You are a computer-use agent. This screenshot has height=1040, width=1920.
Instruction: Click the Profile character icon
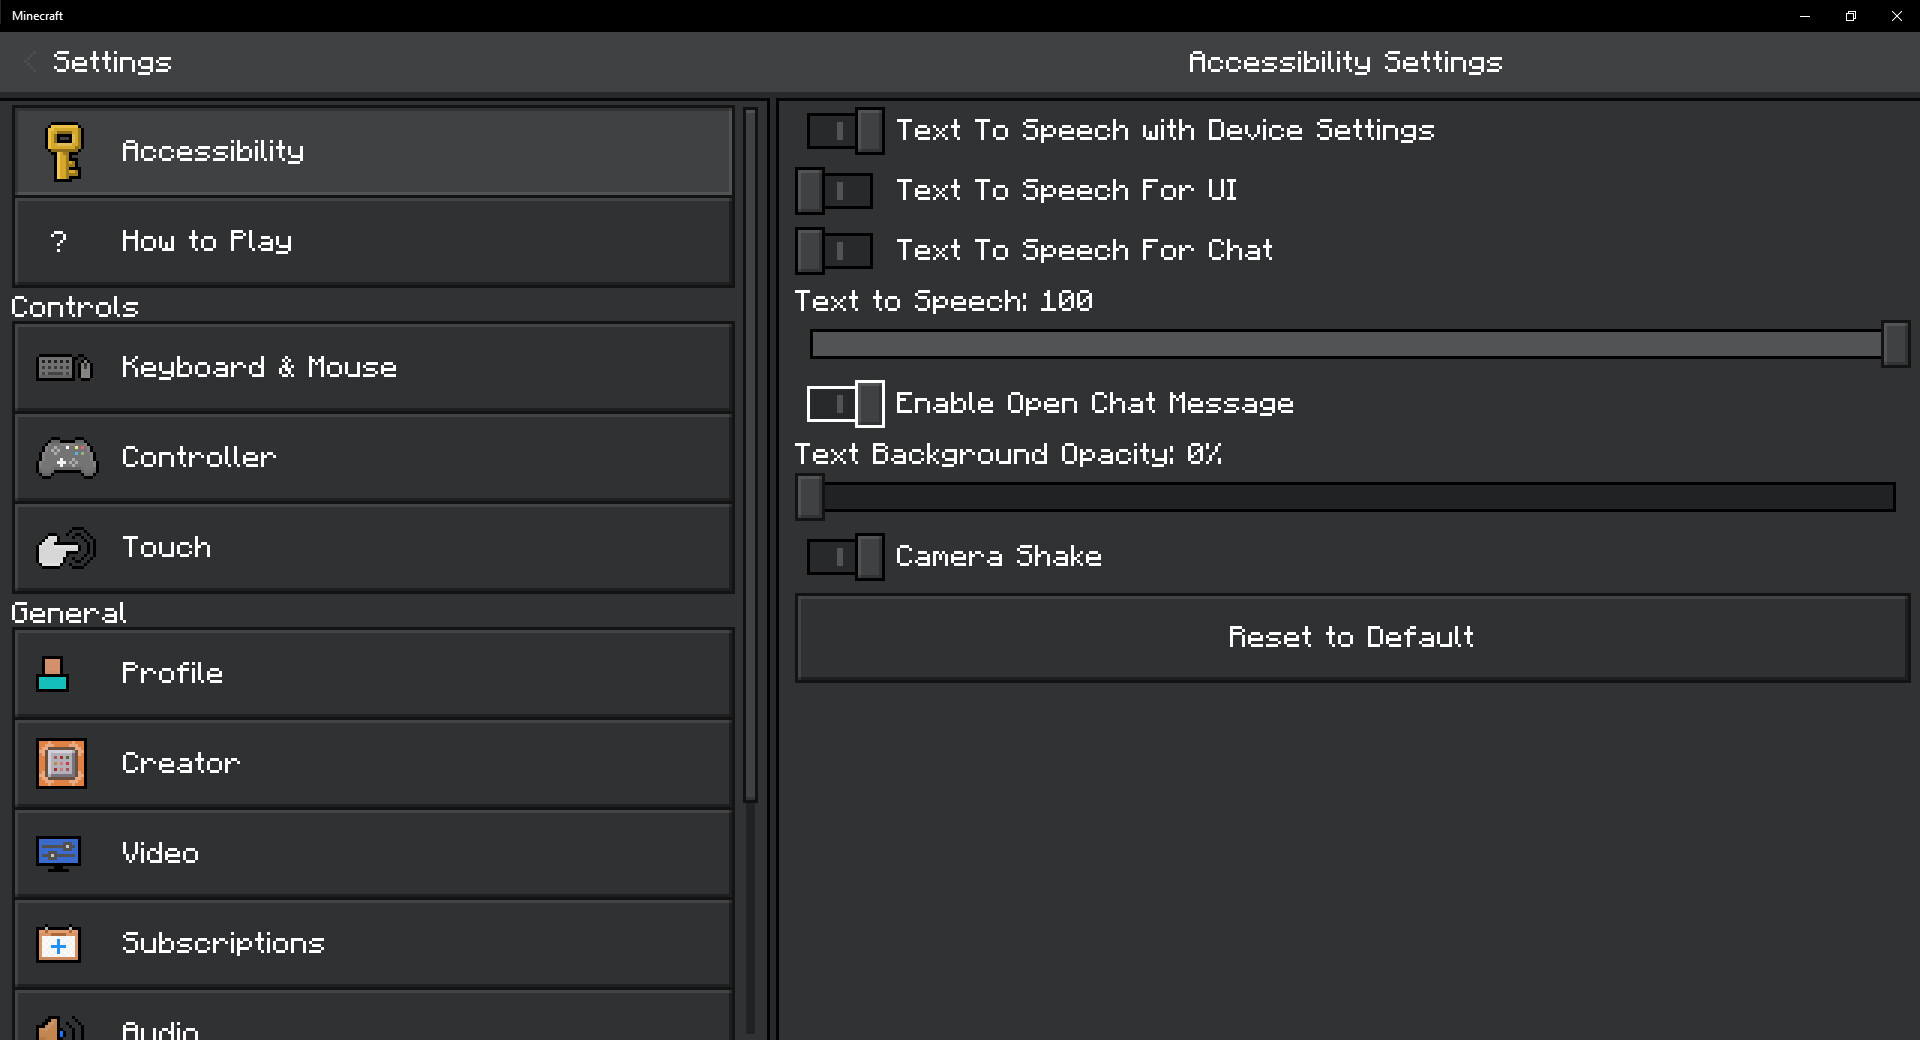click(x=53, y=674)
